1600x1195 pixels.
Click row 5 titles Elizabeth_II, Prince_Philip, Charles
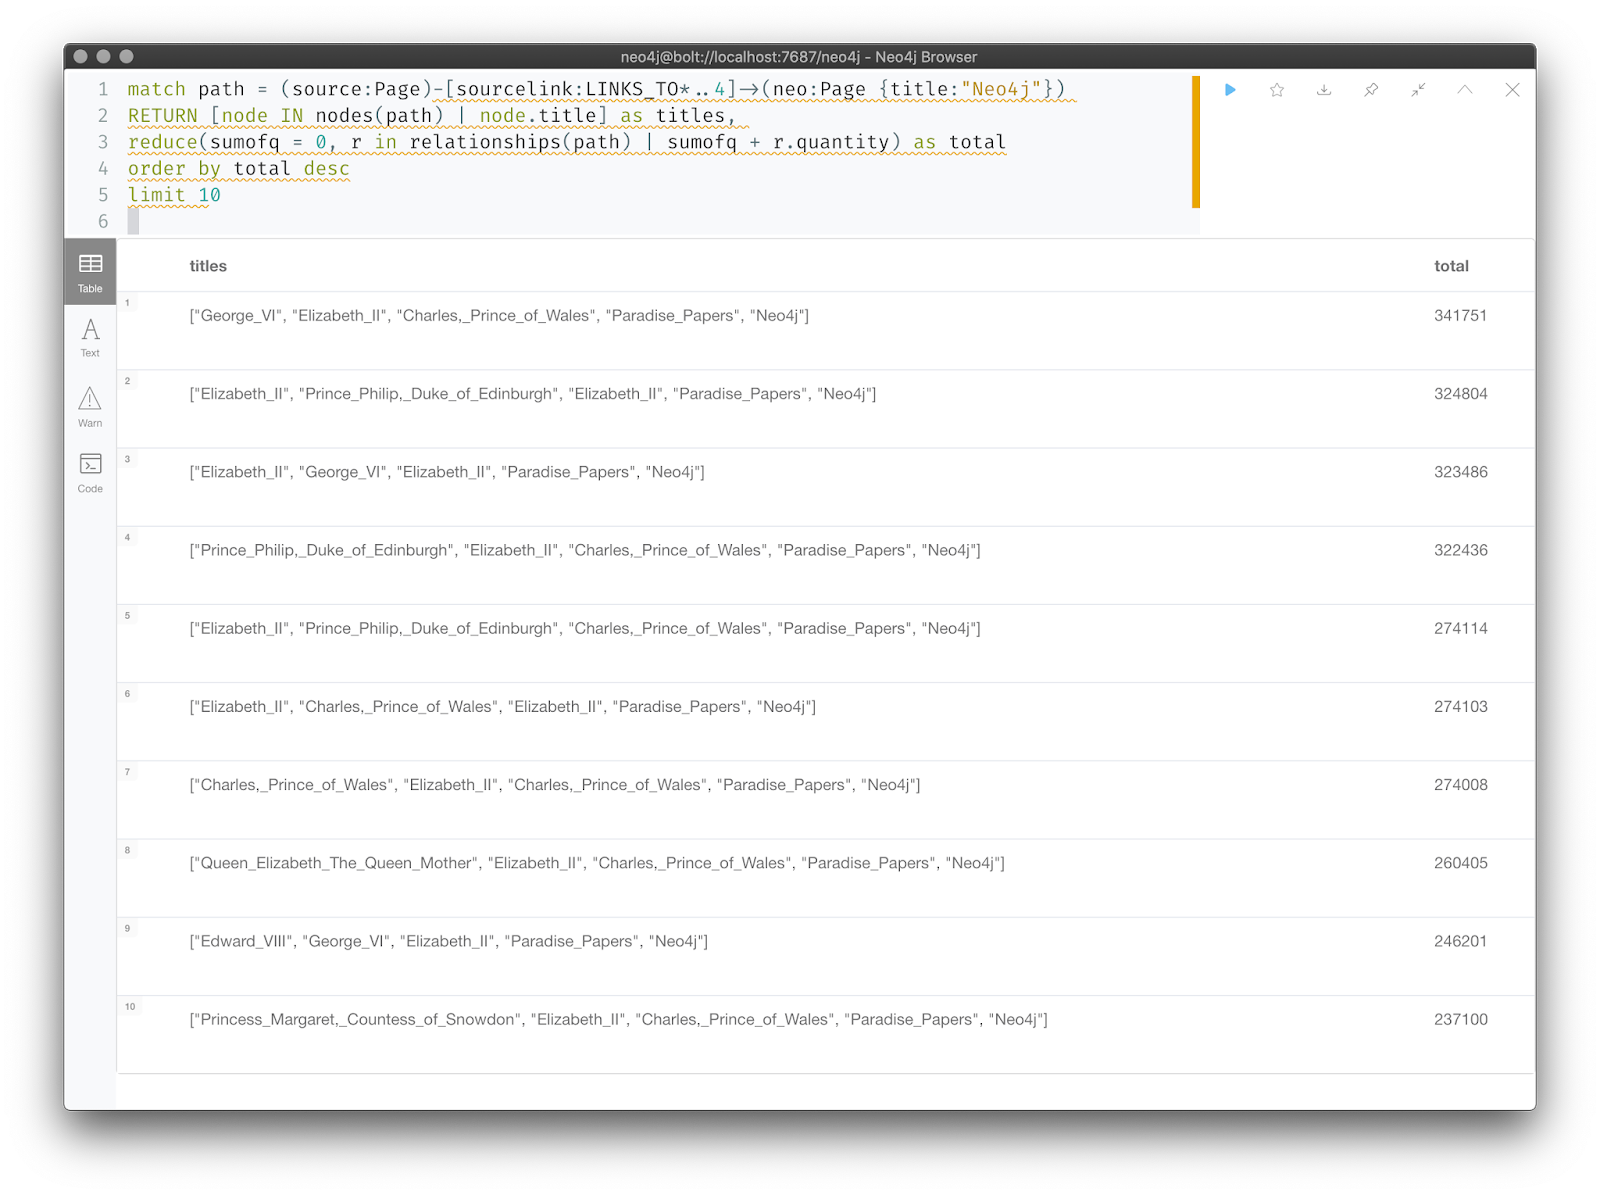coord(585,628)
